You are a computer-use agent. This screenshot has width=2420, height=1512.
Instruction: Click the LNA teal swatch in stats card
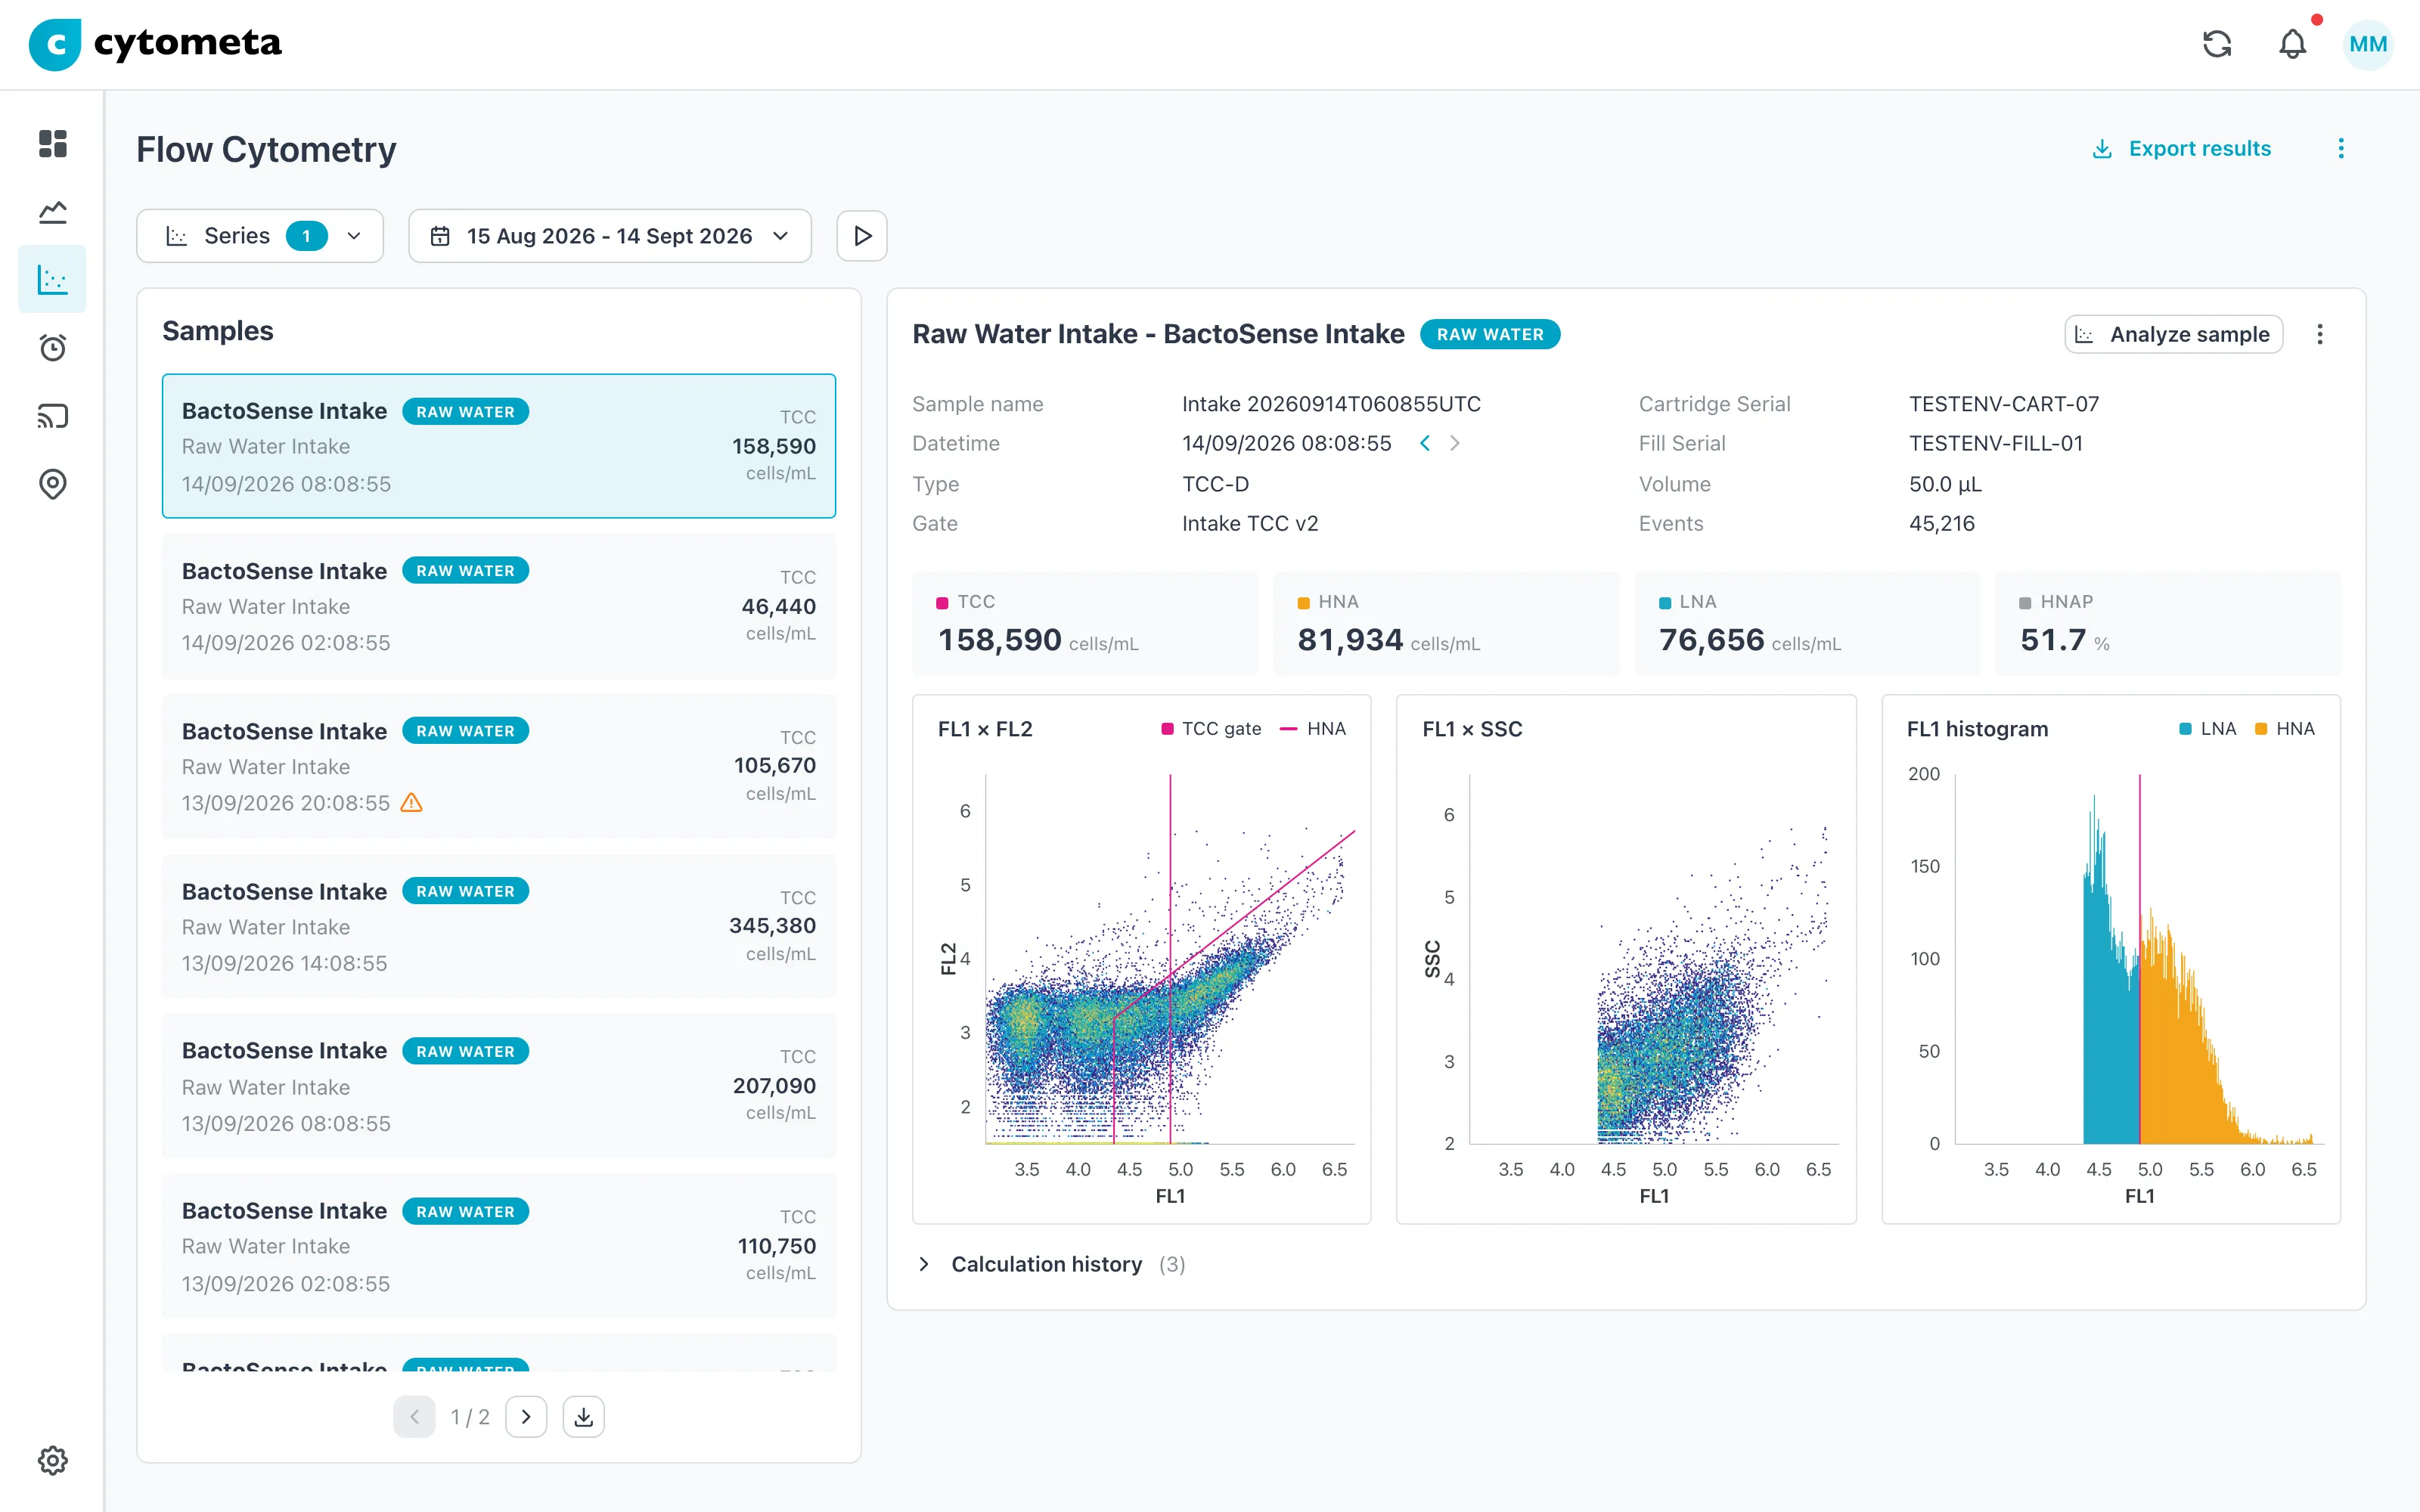tap(1665, 602)
